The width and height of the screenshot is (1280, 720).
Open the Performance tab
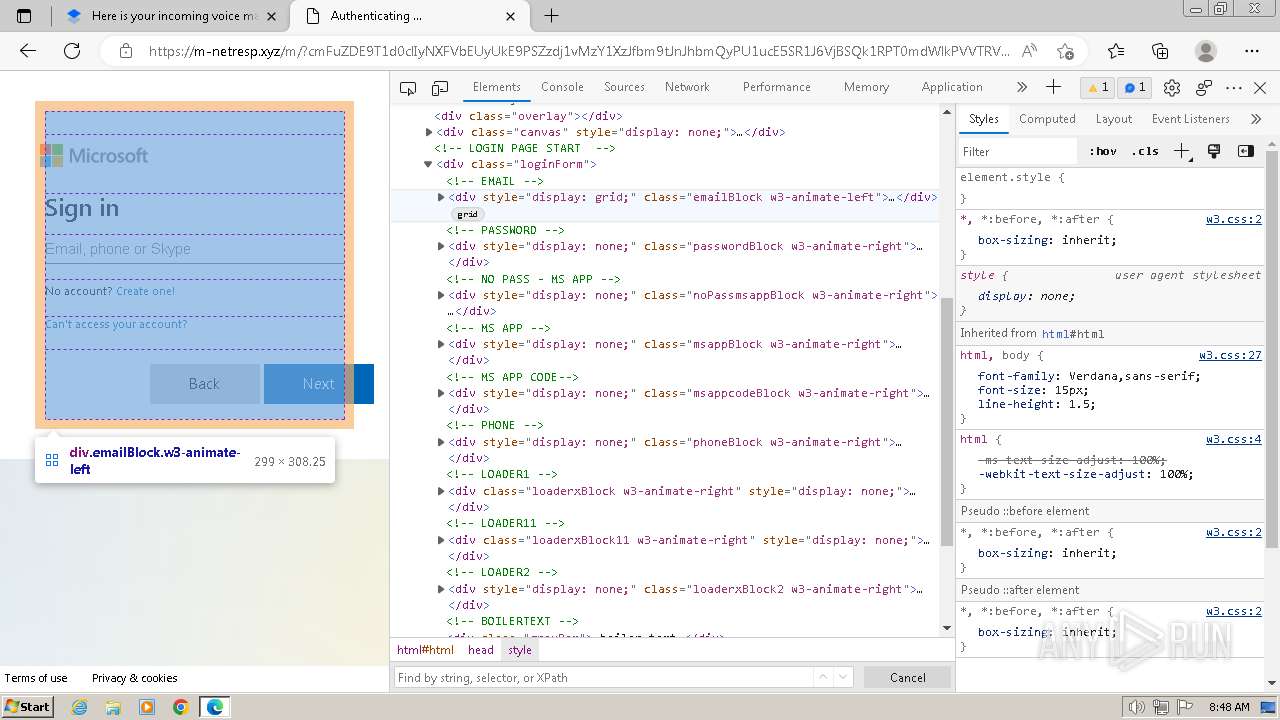pos(776,87)
